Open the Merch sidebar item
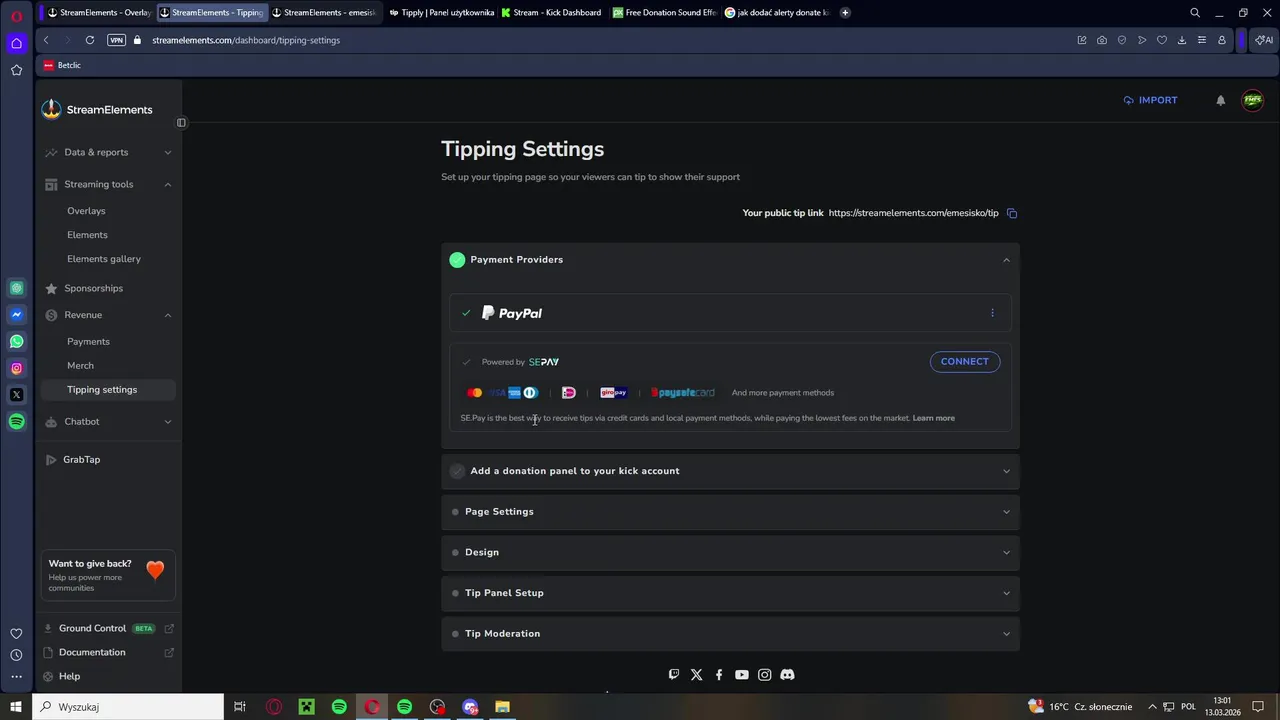Image resolution: width=1280 pixels, height=720 pixels. click(80, 366)
